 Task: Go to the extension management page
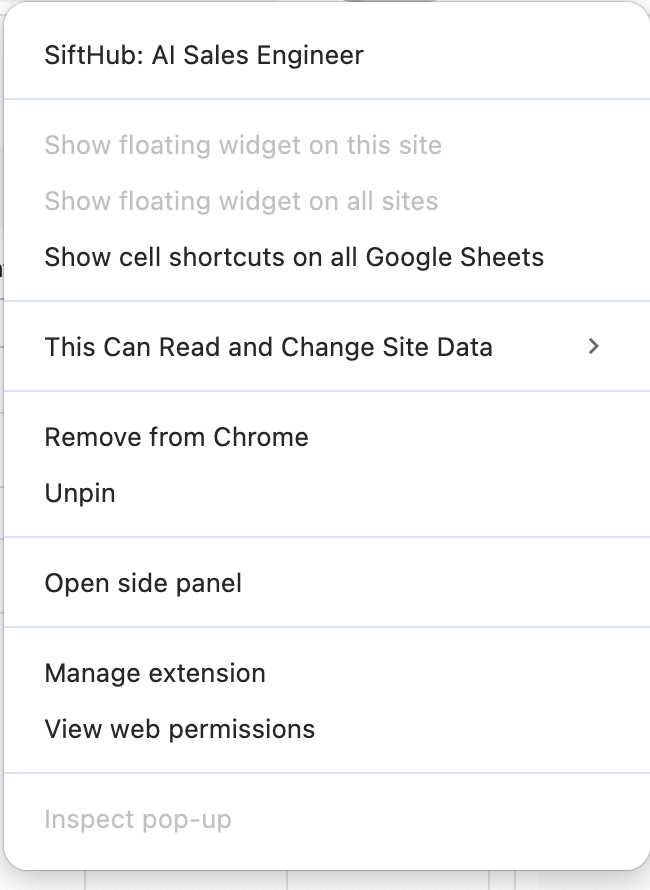click(x=155, y=673)
